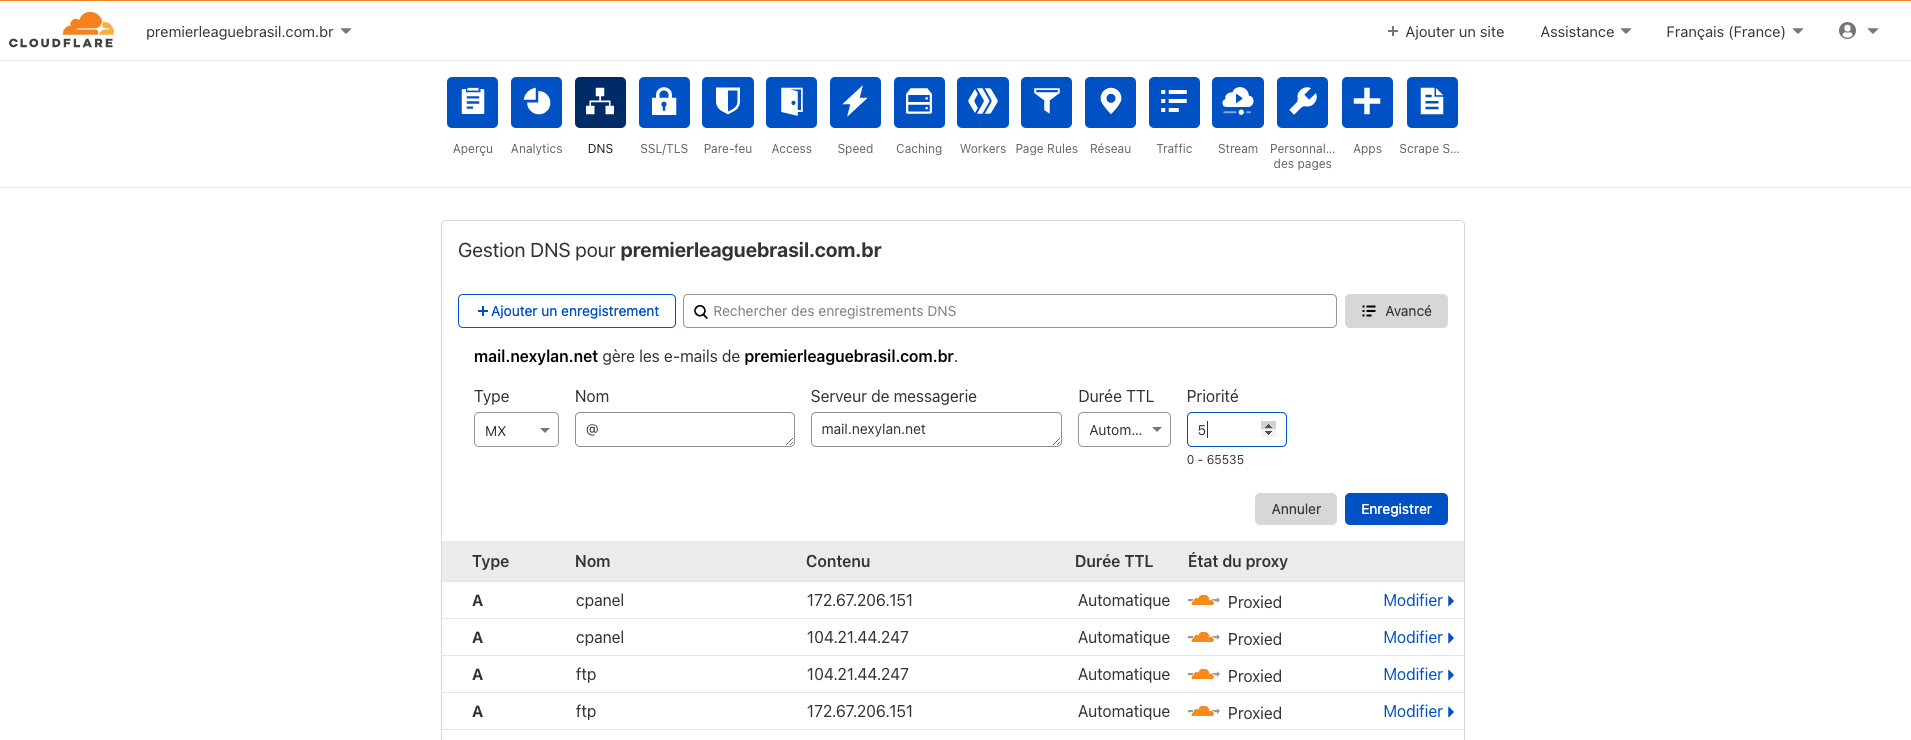Open the Caching section icon

pos(918,102)
